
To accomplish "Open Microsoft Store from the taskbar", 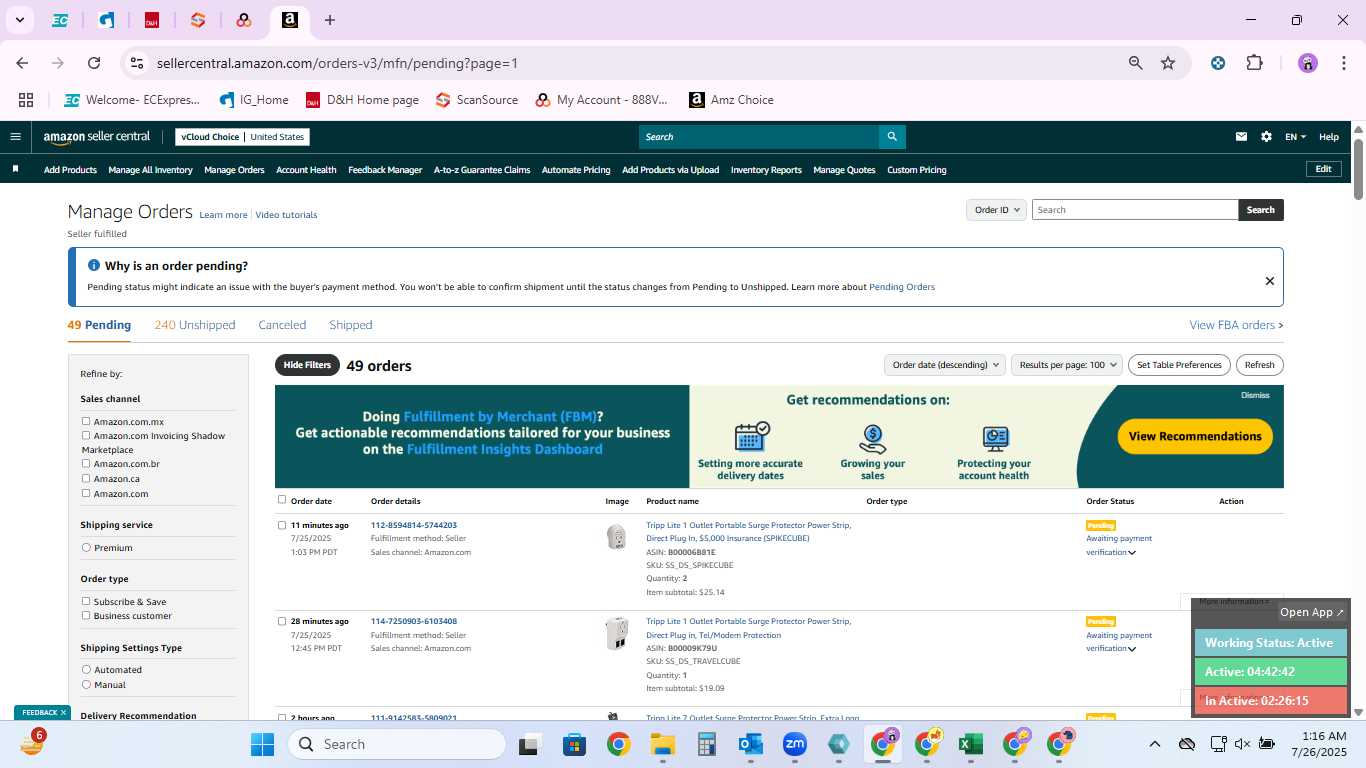I will [x=574, y=744].
